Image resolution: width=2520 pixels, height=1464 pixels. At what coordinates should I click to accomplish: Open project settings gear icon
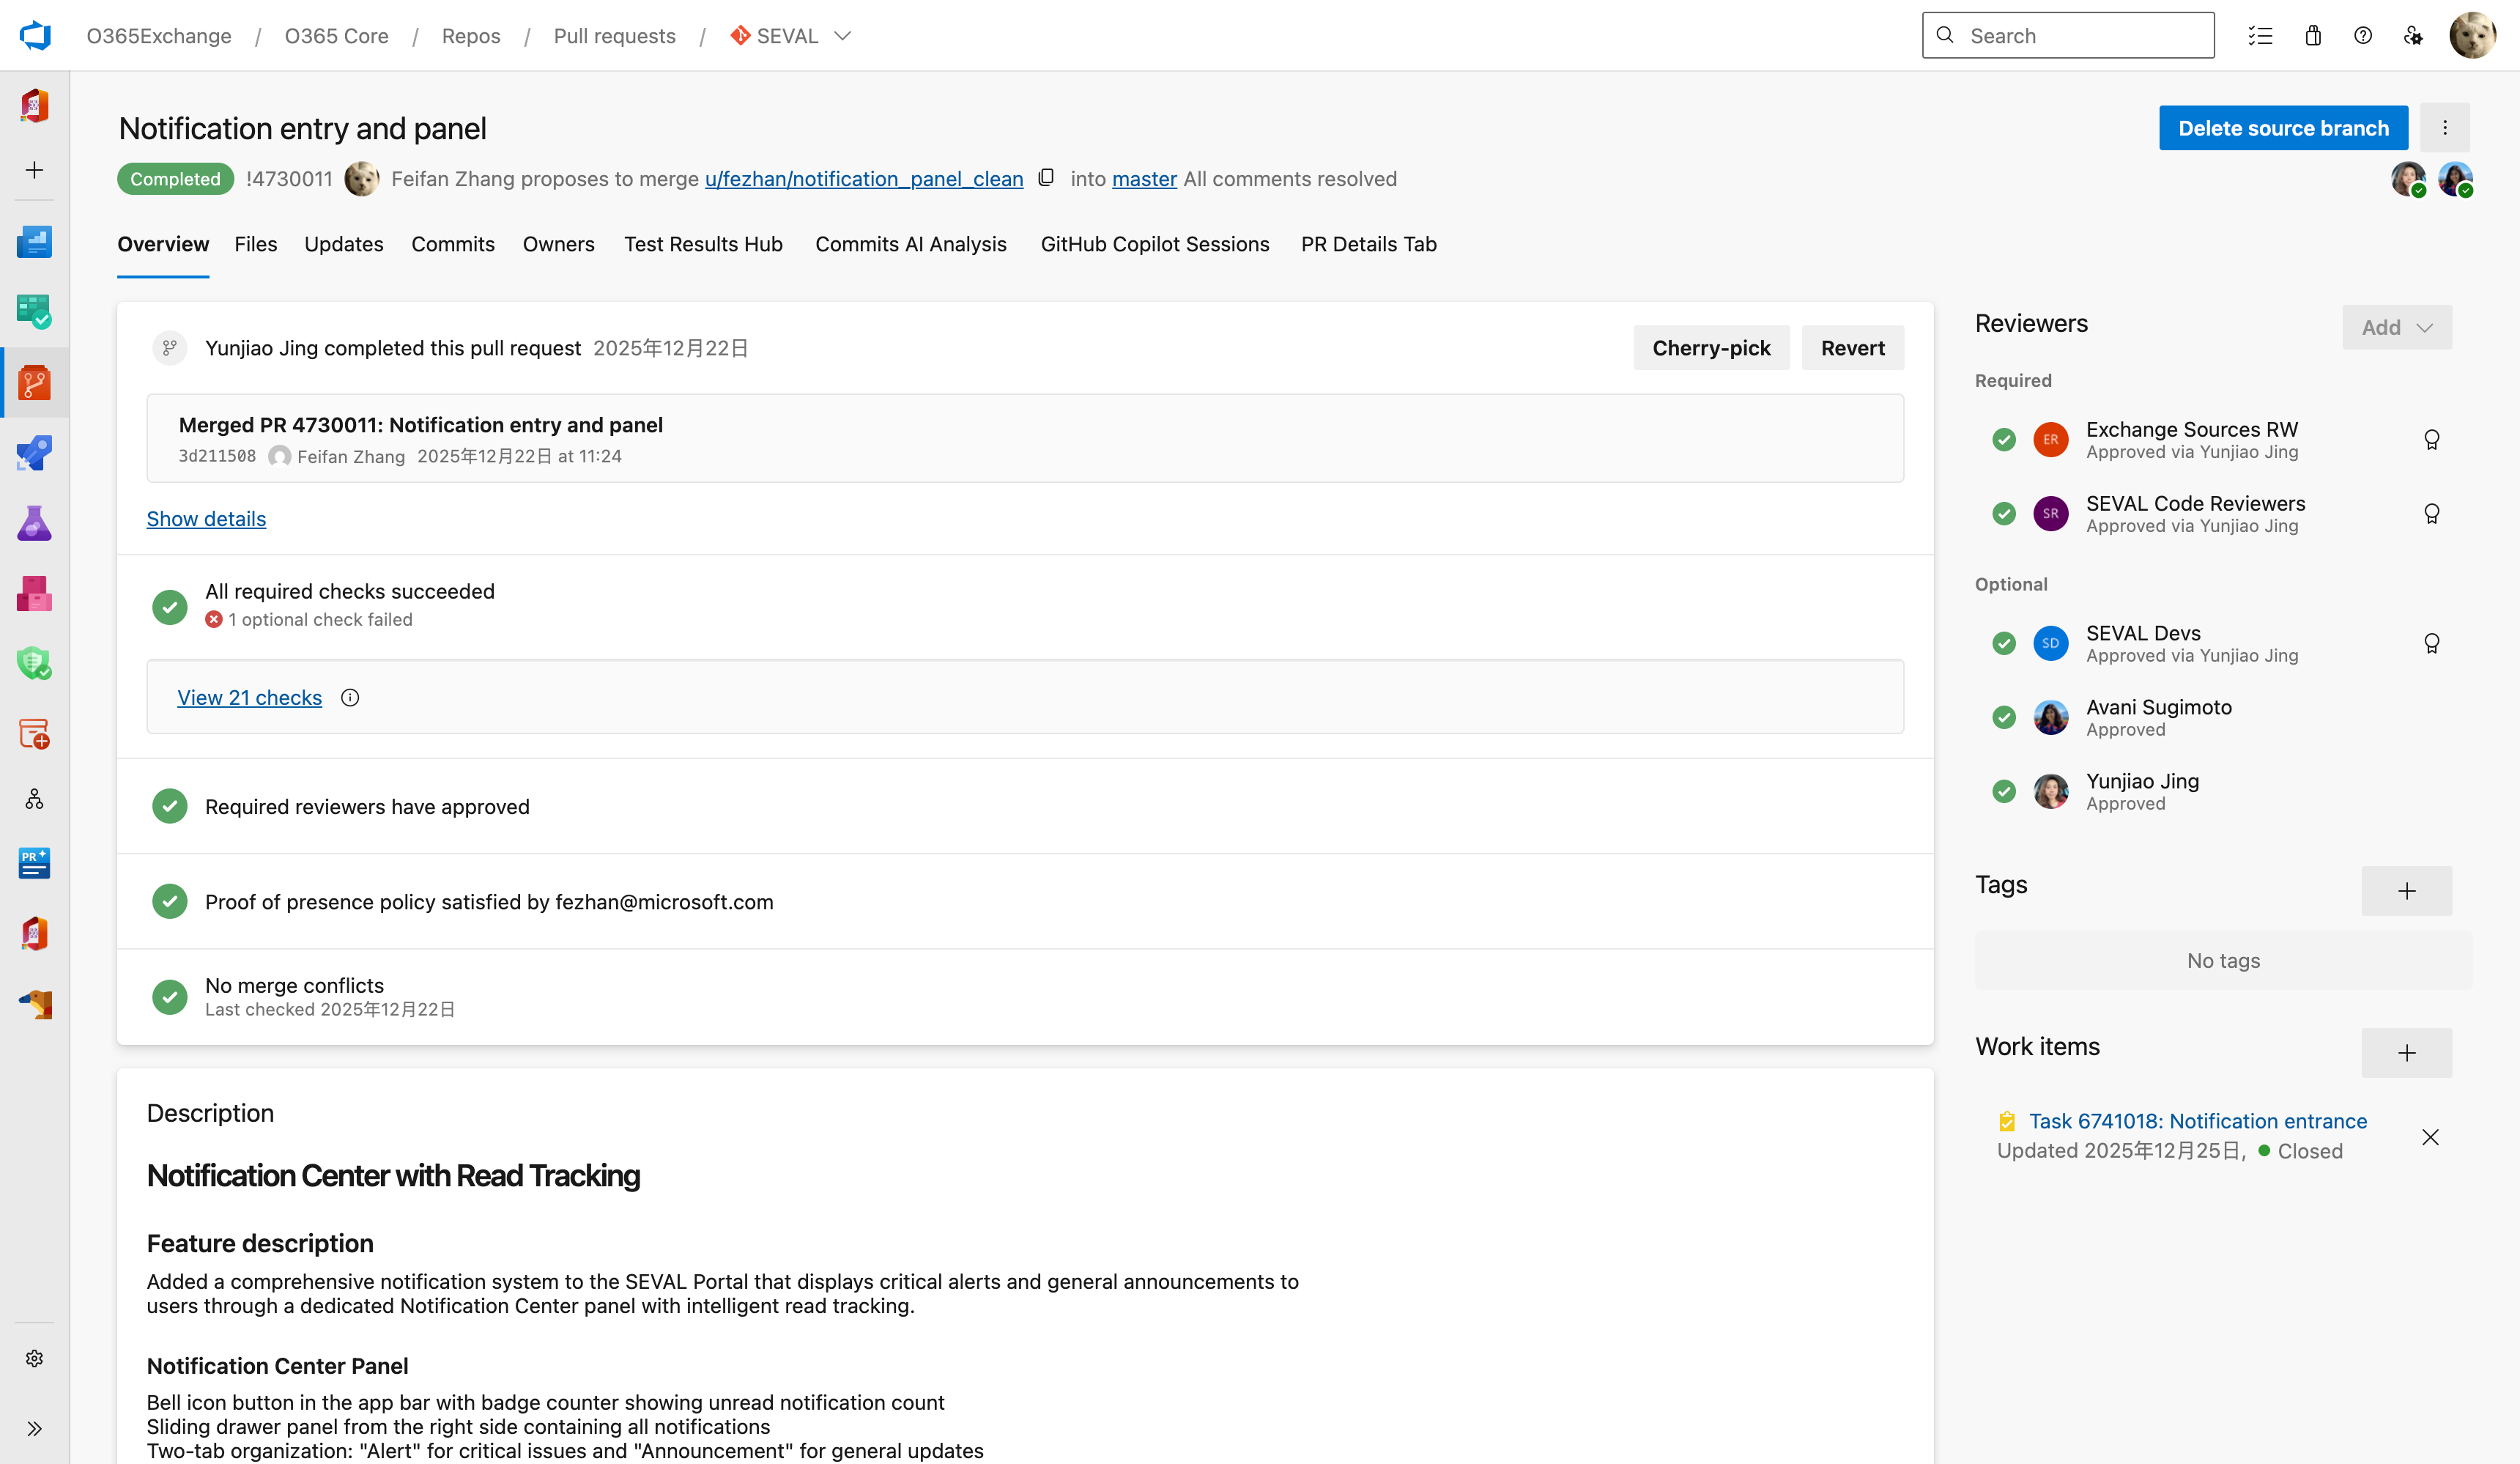coord(35,1358)
